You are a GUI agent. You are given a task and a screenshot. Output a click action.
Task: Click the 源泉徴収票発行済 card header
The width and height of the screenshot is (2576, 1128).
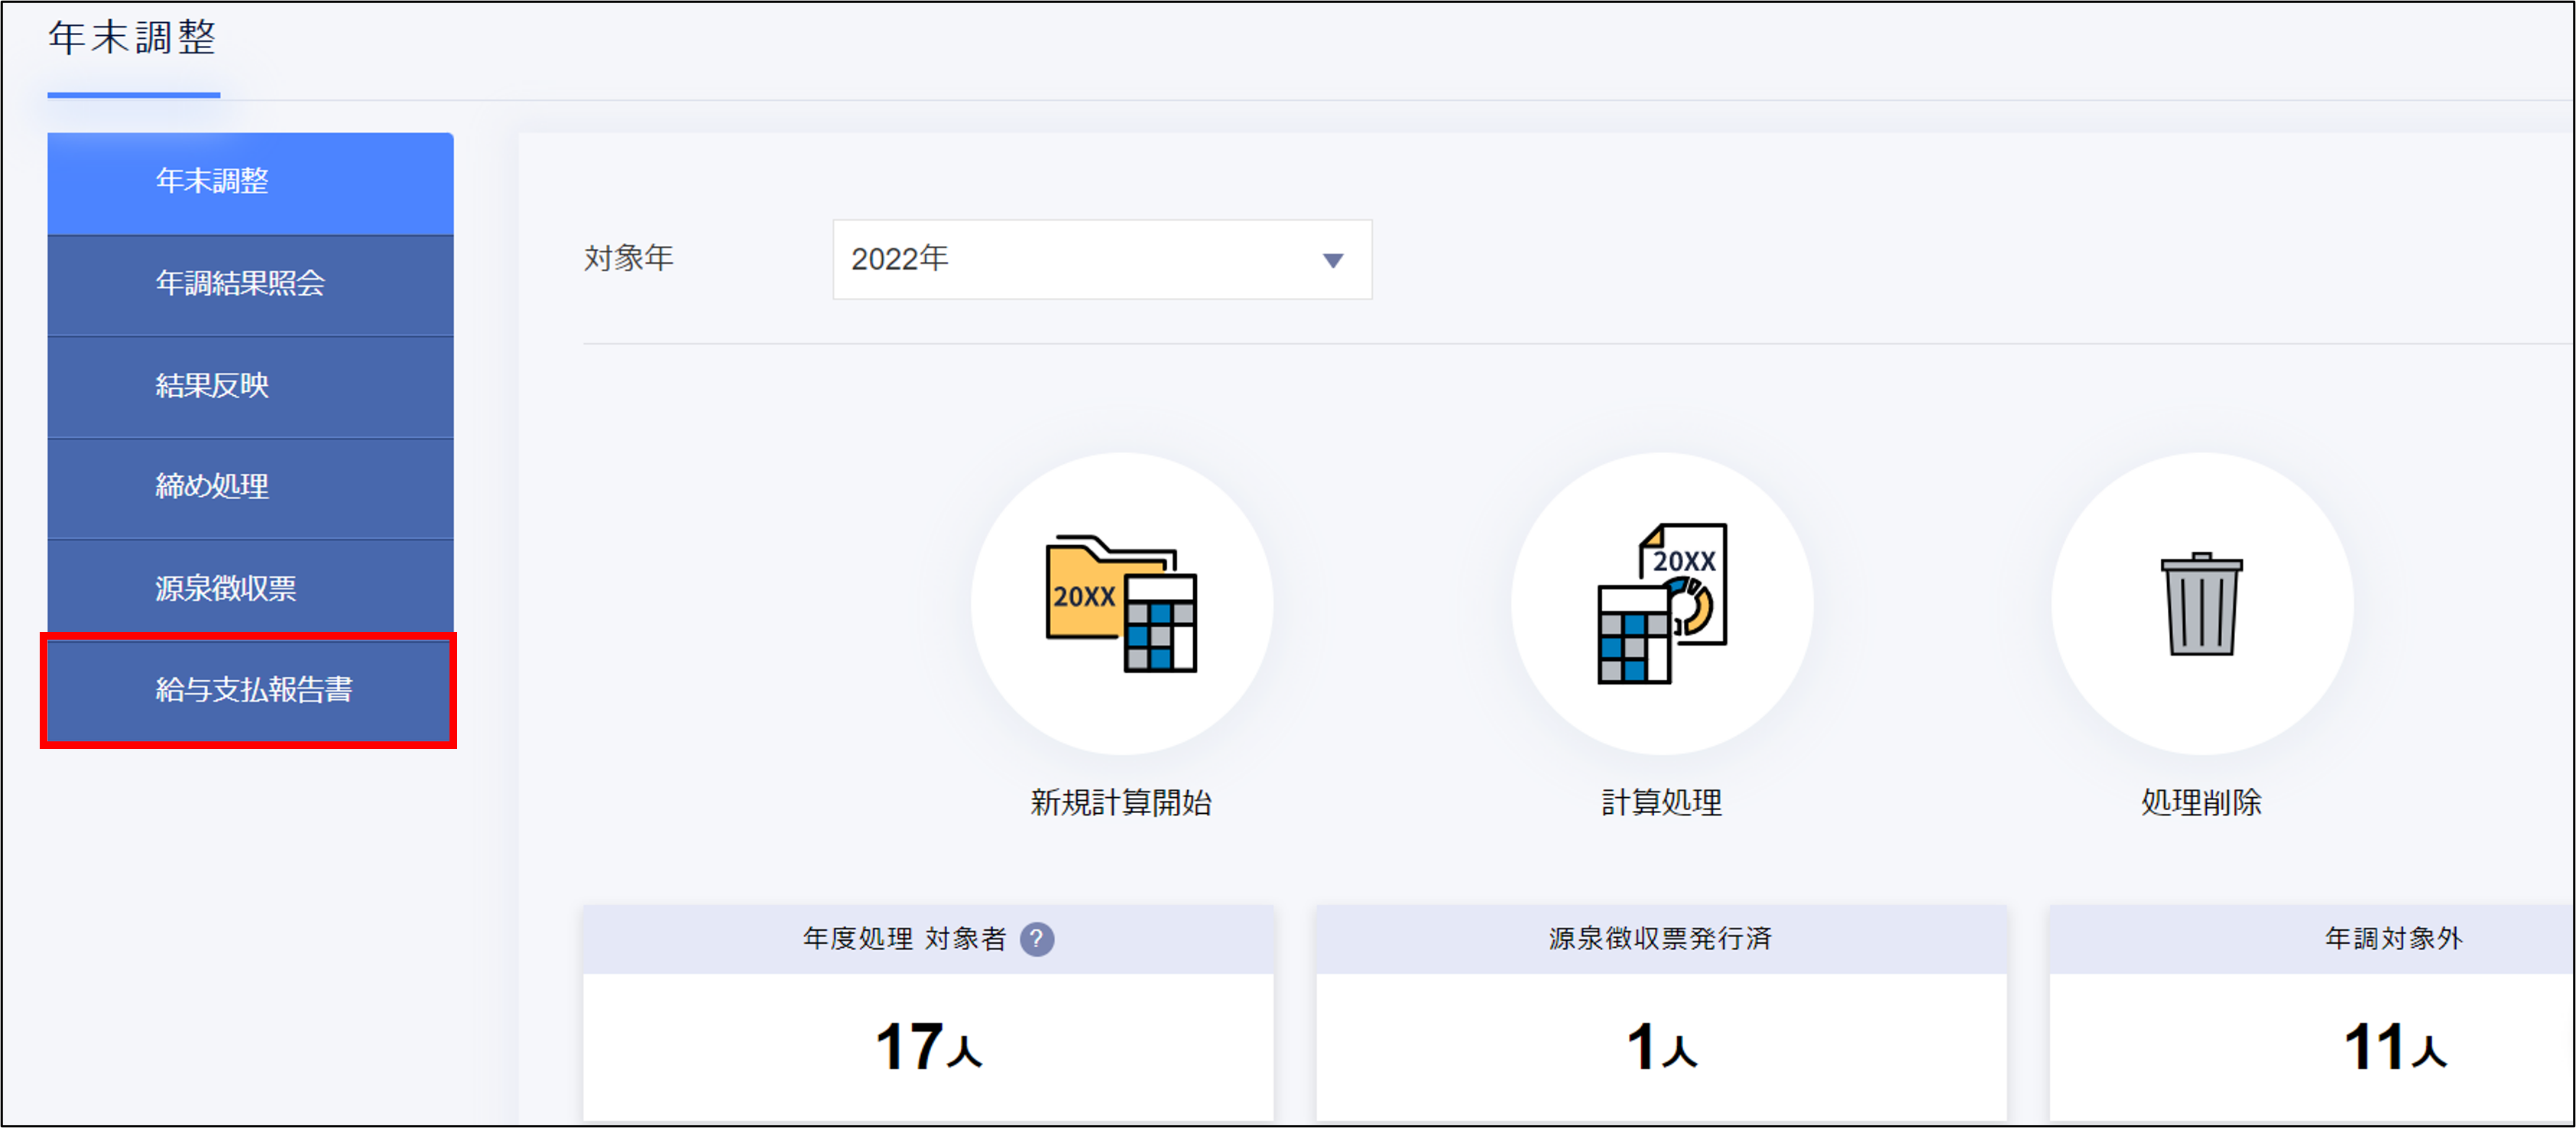click(x=1661, y=938)
